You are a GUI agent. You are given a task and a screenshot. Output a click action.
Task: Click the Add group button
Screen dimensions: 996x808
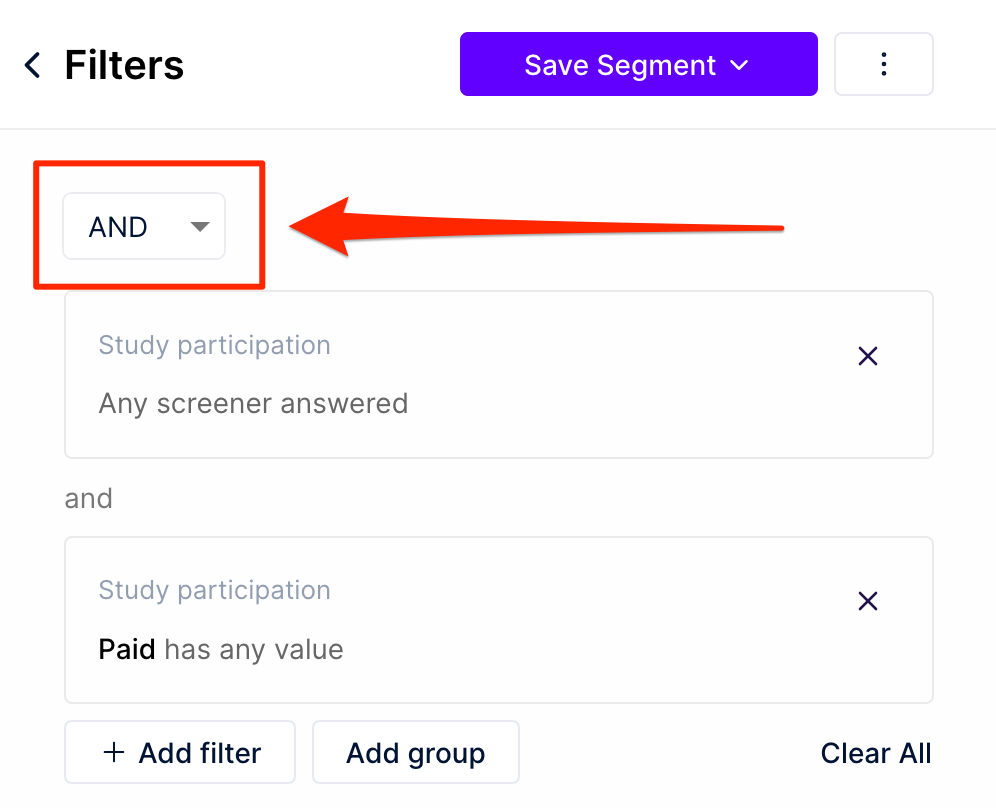click(x=415, y=752)
